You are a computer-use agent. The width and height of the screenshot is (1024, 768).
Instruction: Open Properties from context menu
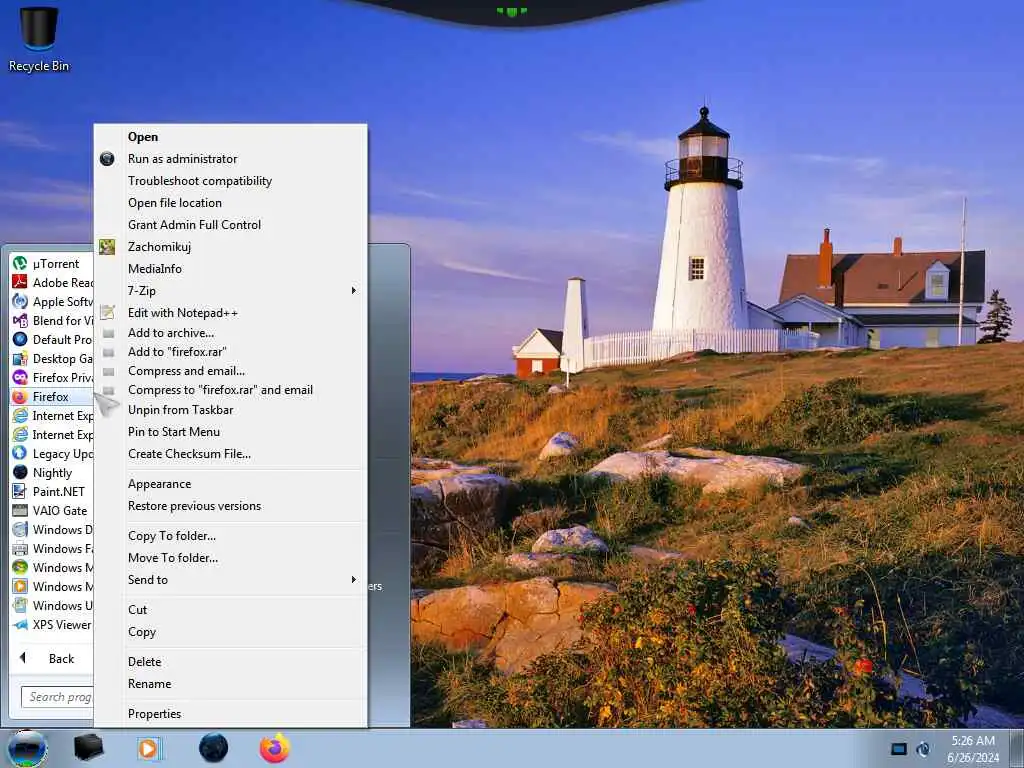pos(154,714)
